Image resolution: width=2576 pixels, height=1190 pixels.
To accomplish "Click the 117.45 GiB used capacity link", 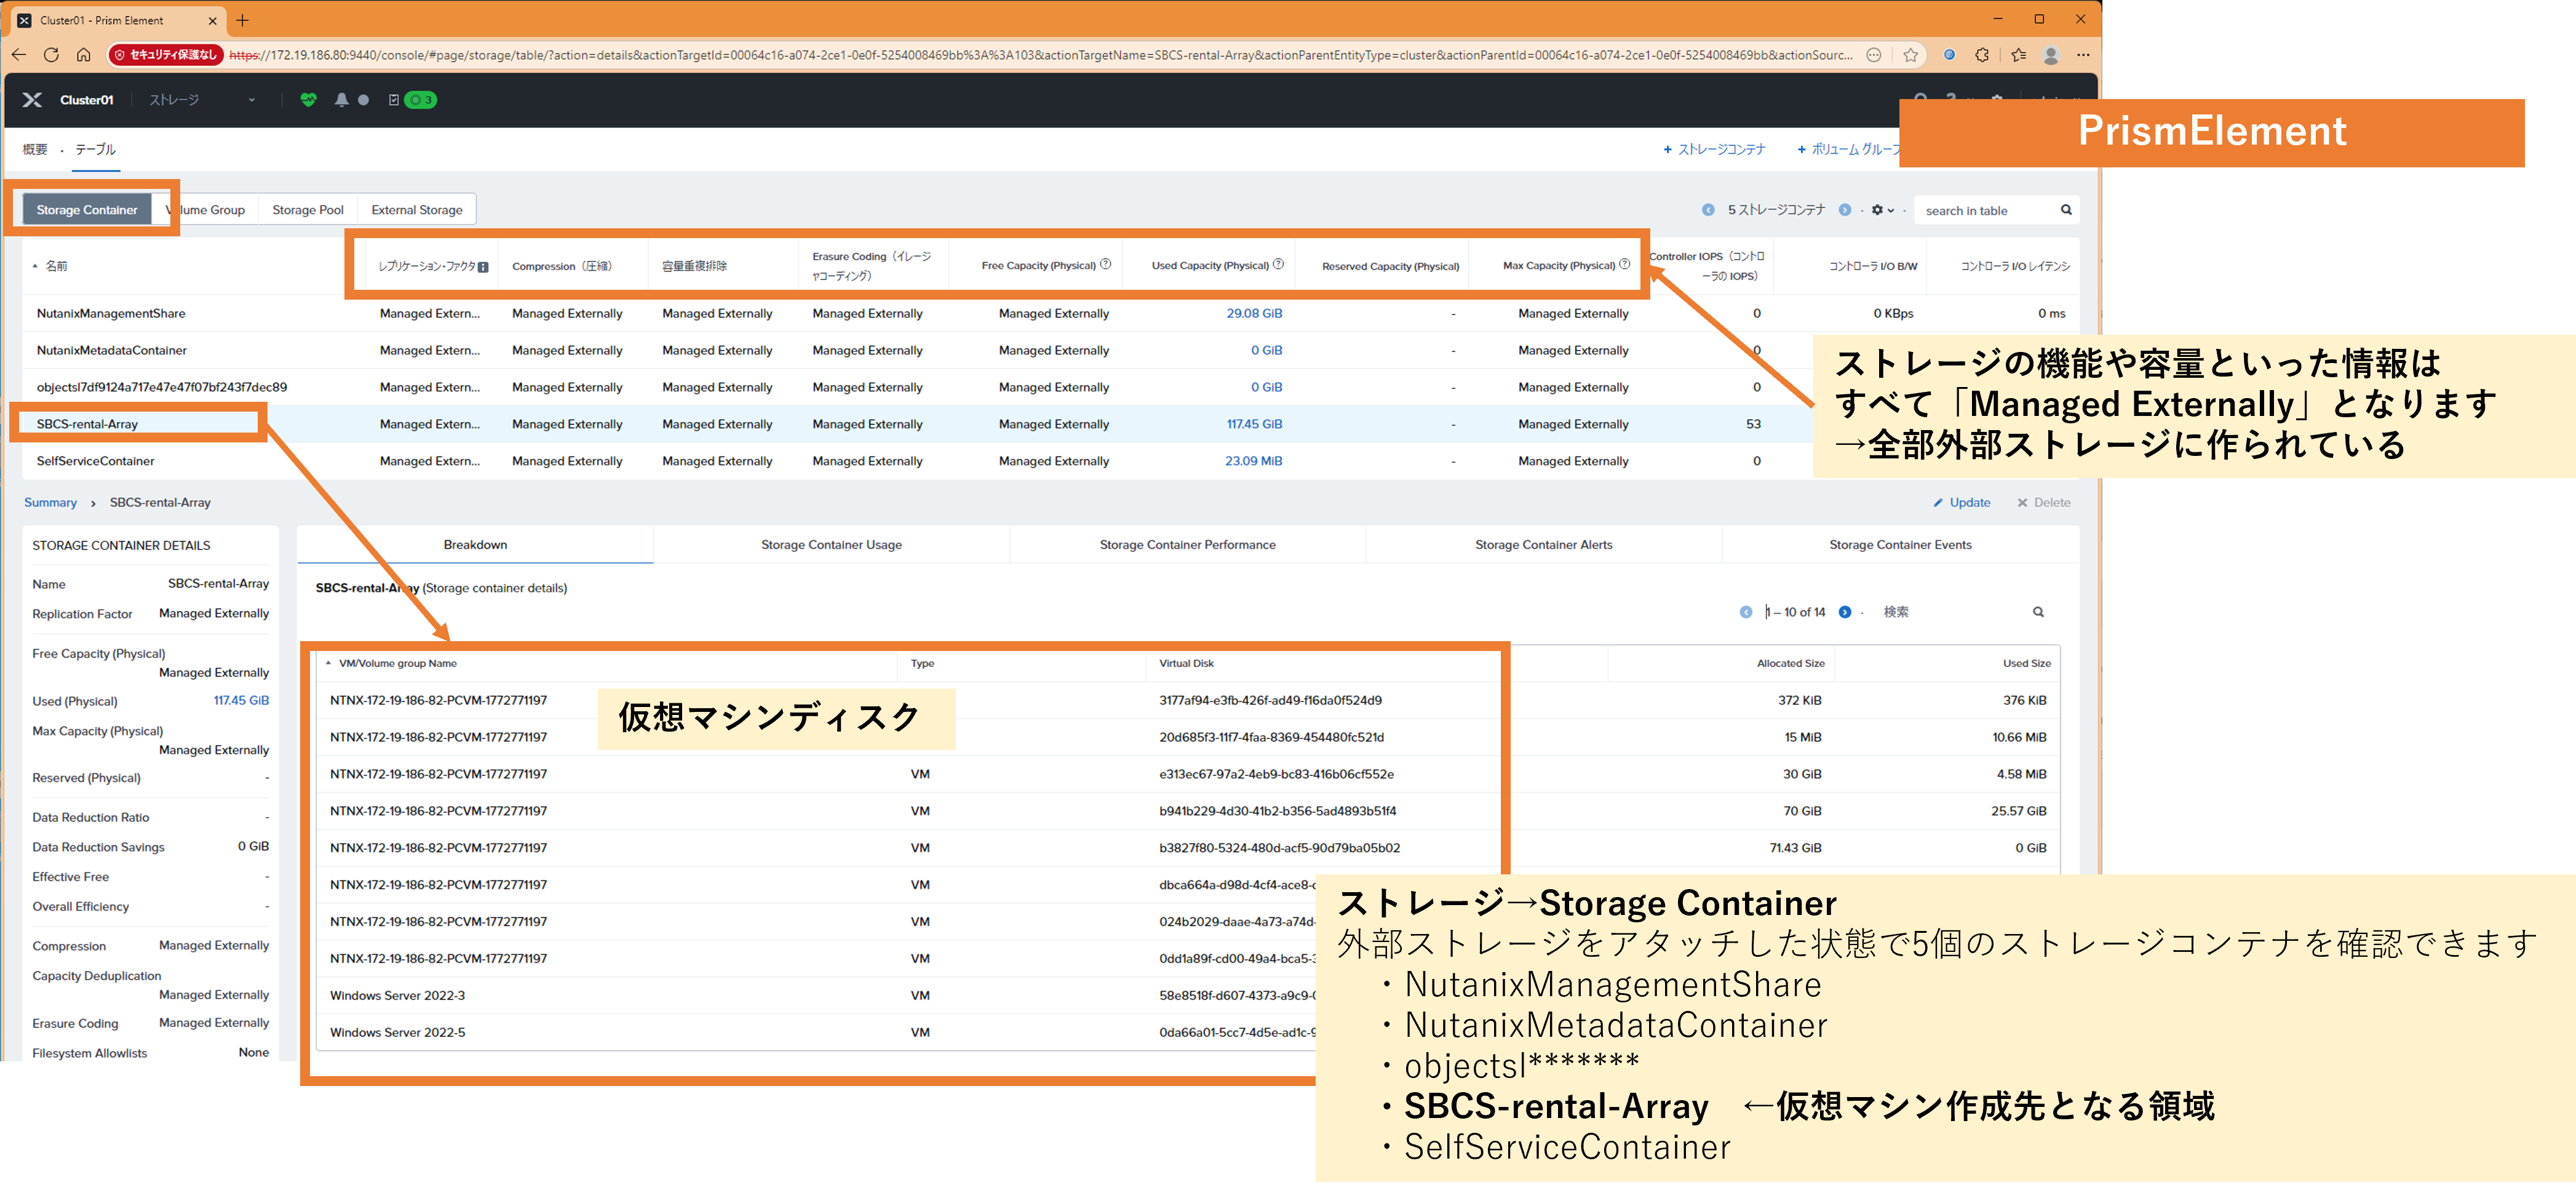I will (1254, 424).
